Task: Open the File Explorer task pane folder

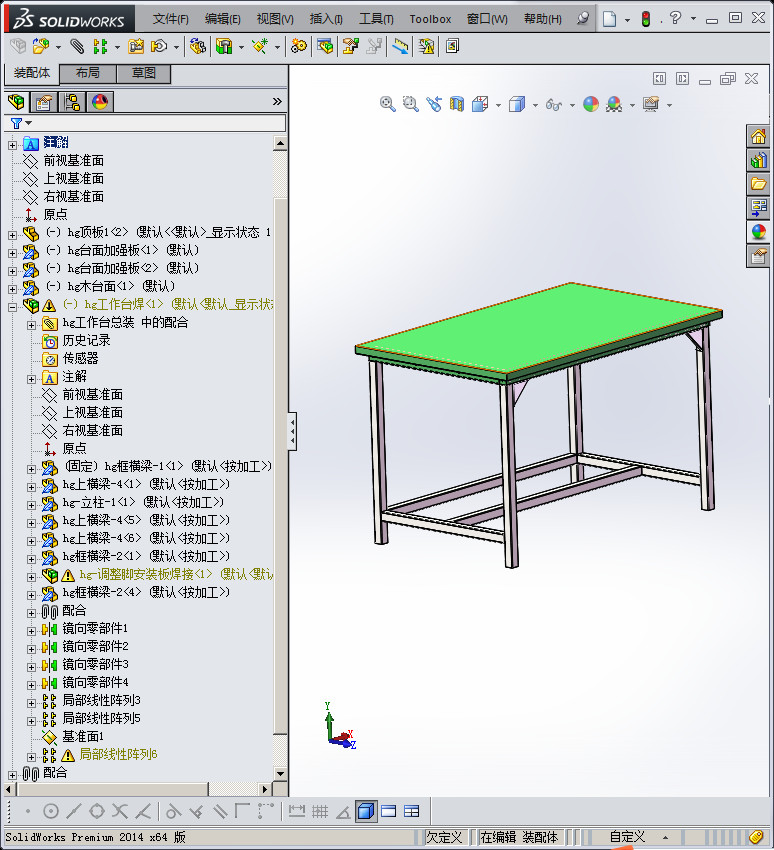Action: [x=758, y=184]
